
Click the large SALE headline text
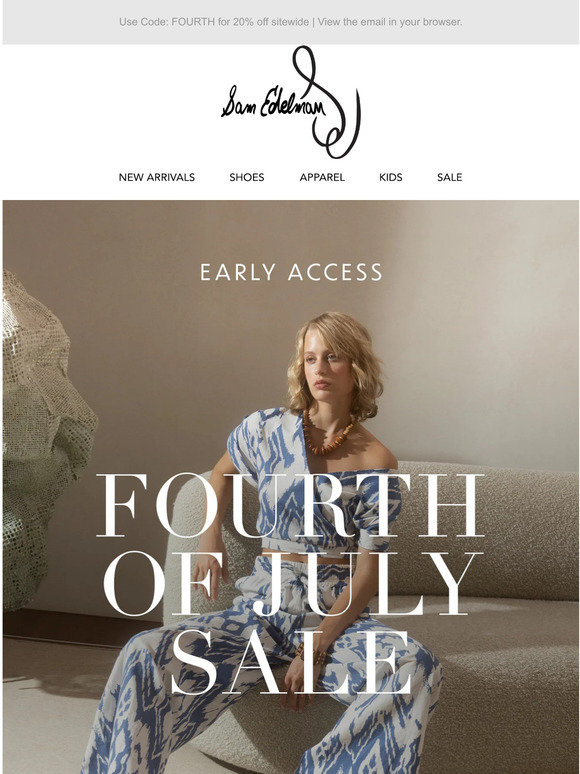click(x=291, y=661)
